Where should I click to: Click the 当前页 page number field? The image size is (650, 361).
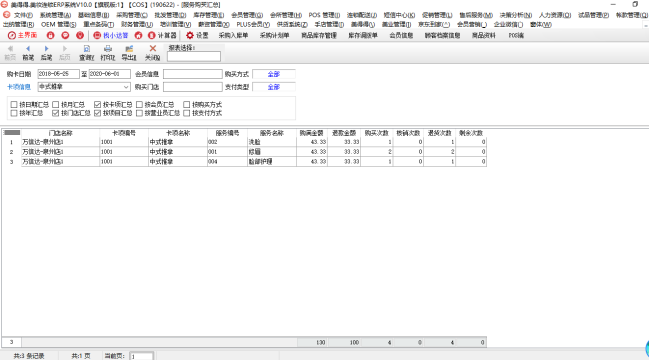(141, 356)
